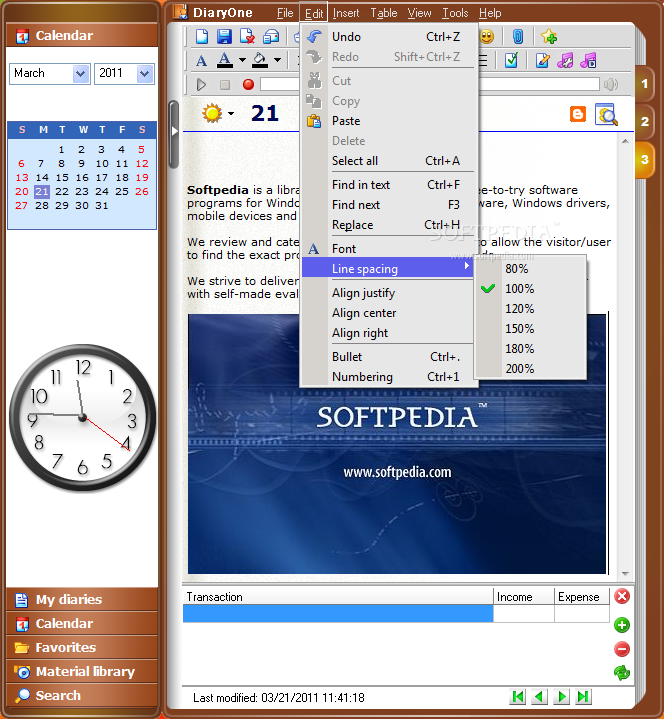Open the Tools menu

pos(455,13)
